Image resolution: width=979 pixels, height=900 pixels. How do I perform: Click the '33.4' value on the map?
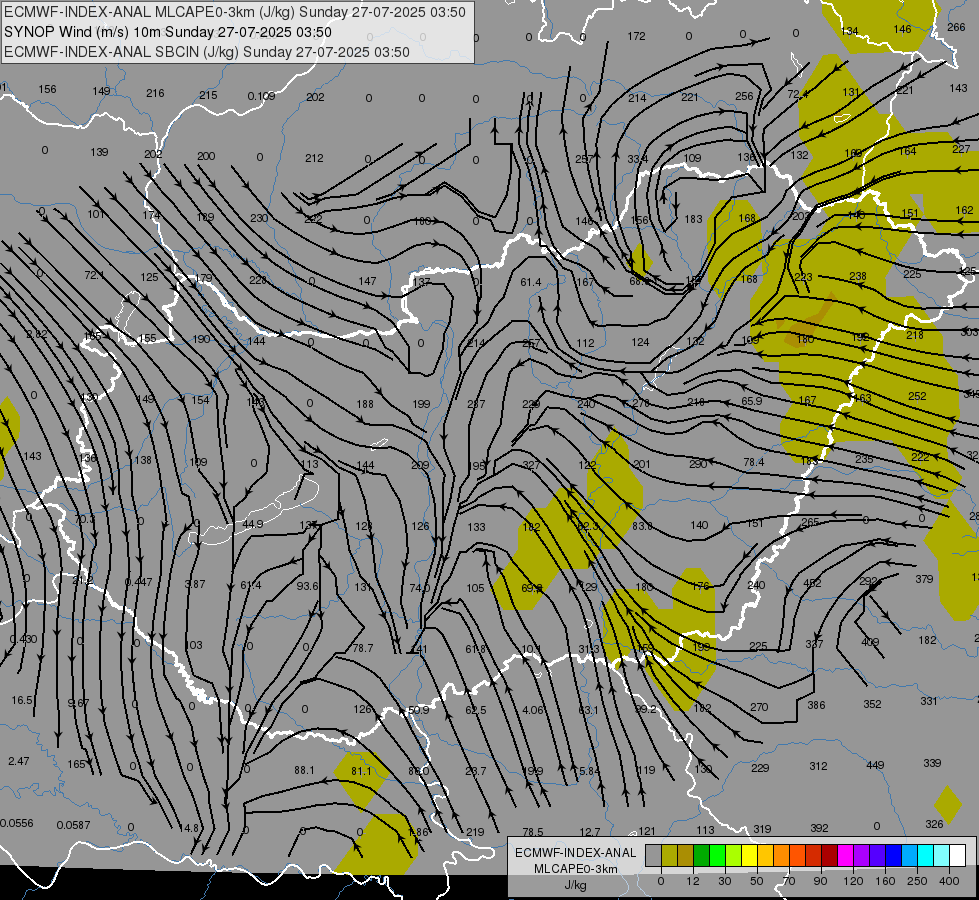(x=637, y=159)
